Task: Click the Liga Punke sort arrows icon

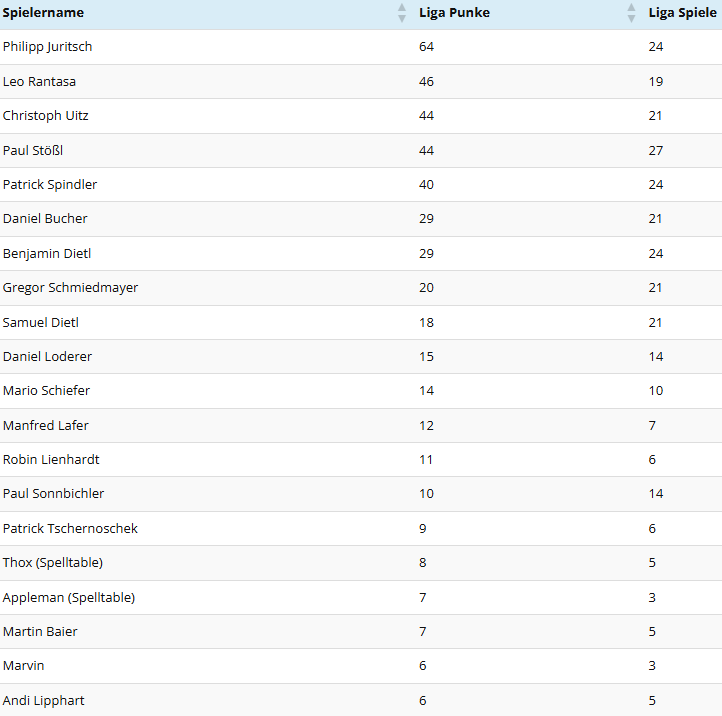Action: tap(631, 13)
